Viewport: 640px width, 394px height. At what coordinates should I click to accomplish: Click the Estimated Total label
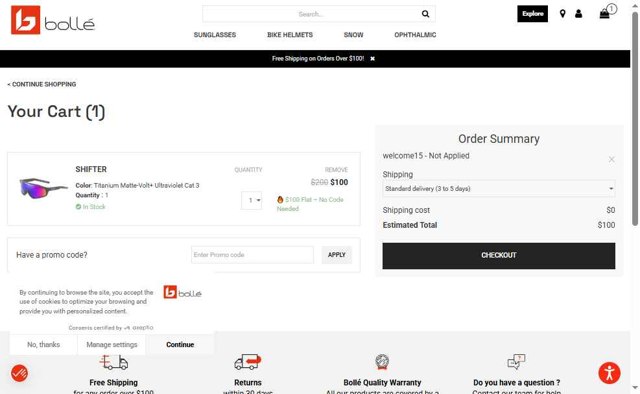point(410,225)
